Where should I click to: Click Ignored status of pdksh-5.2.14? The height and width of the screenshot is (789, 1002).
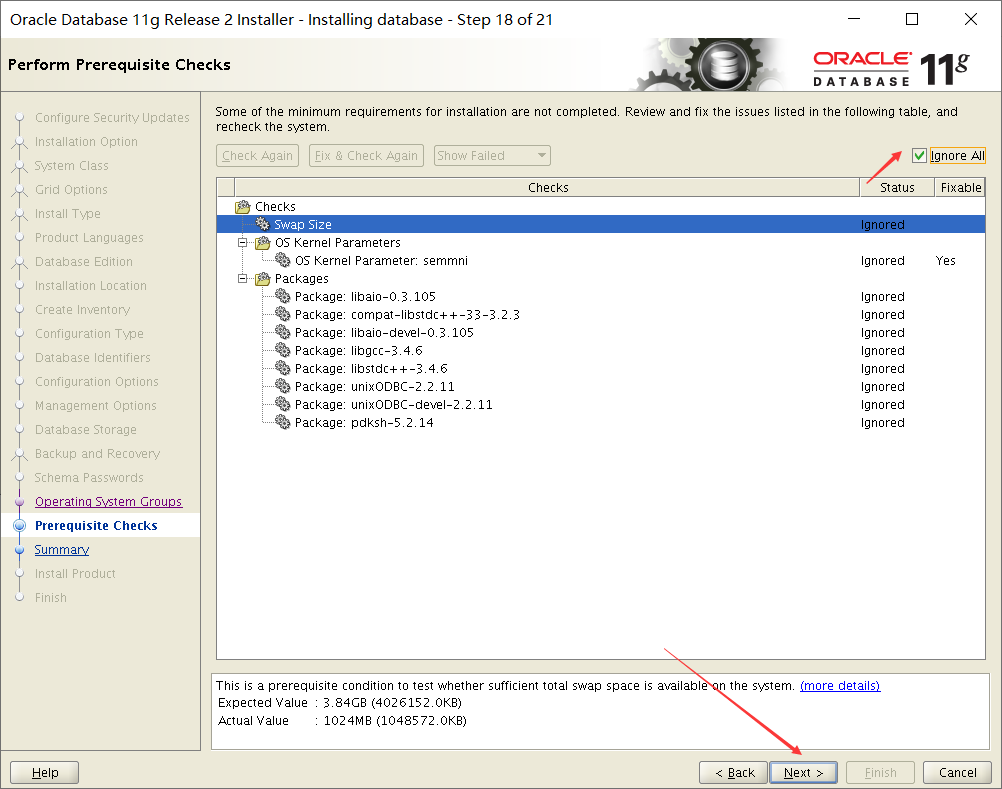(883, 422)
